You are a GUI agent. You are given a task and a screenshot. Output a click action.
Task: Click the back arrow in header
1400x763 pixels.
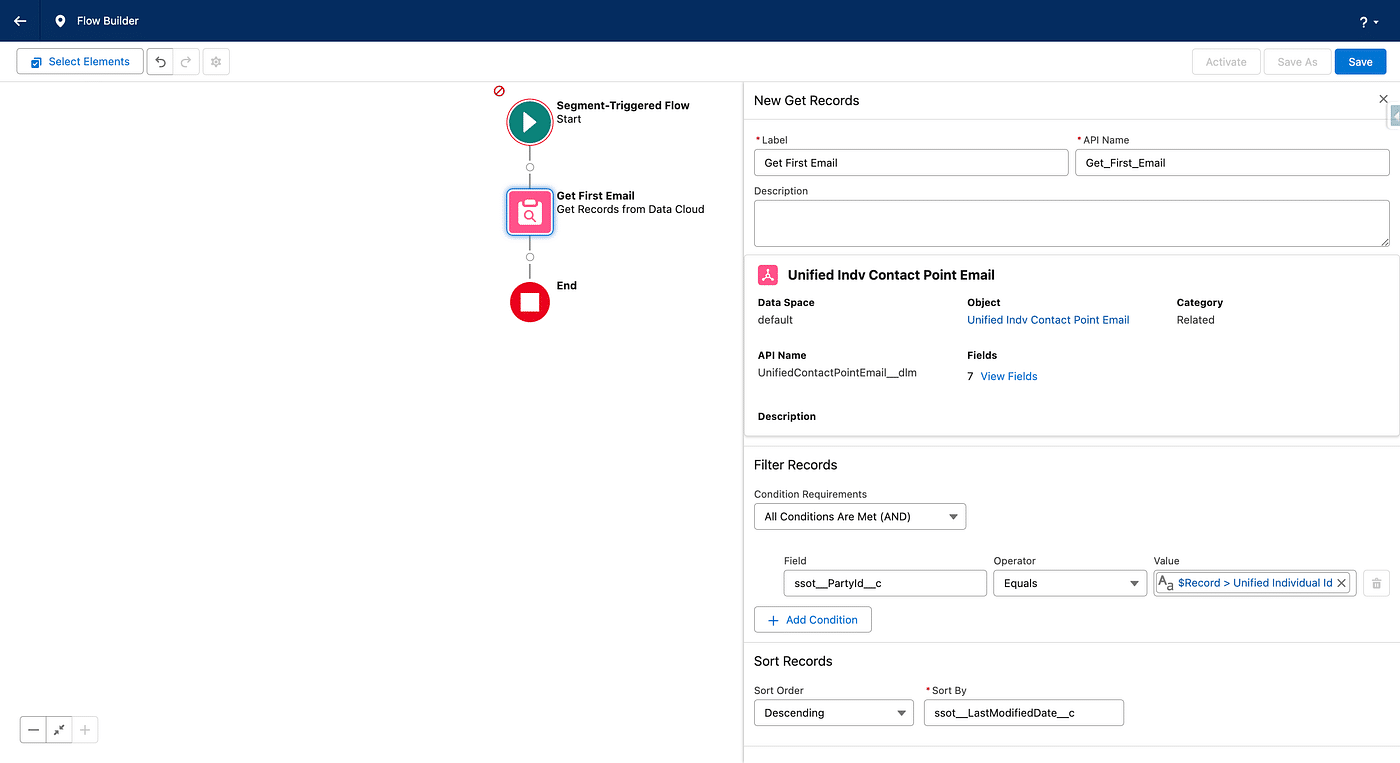tap(20, 21)
